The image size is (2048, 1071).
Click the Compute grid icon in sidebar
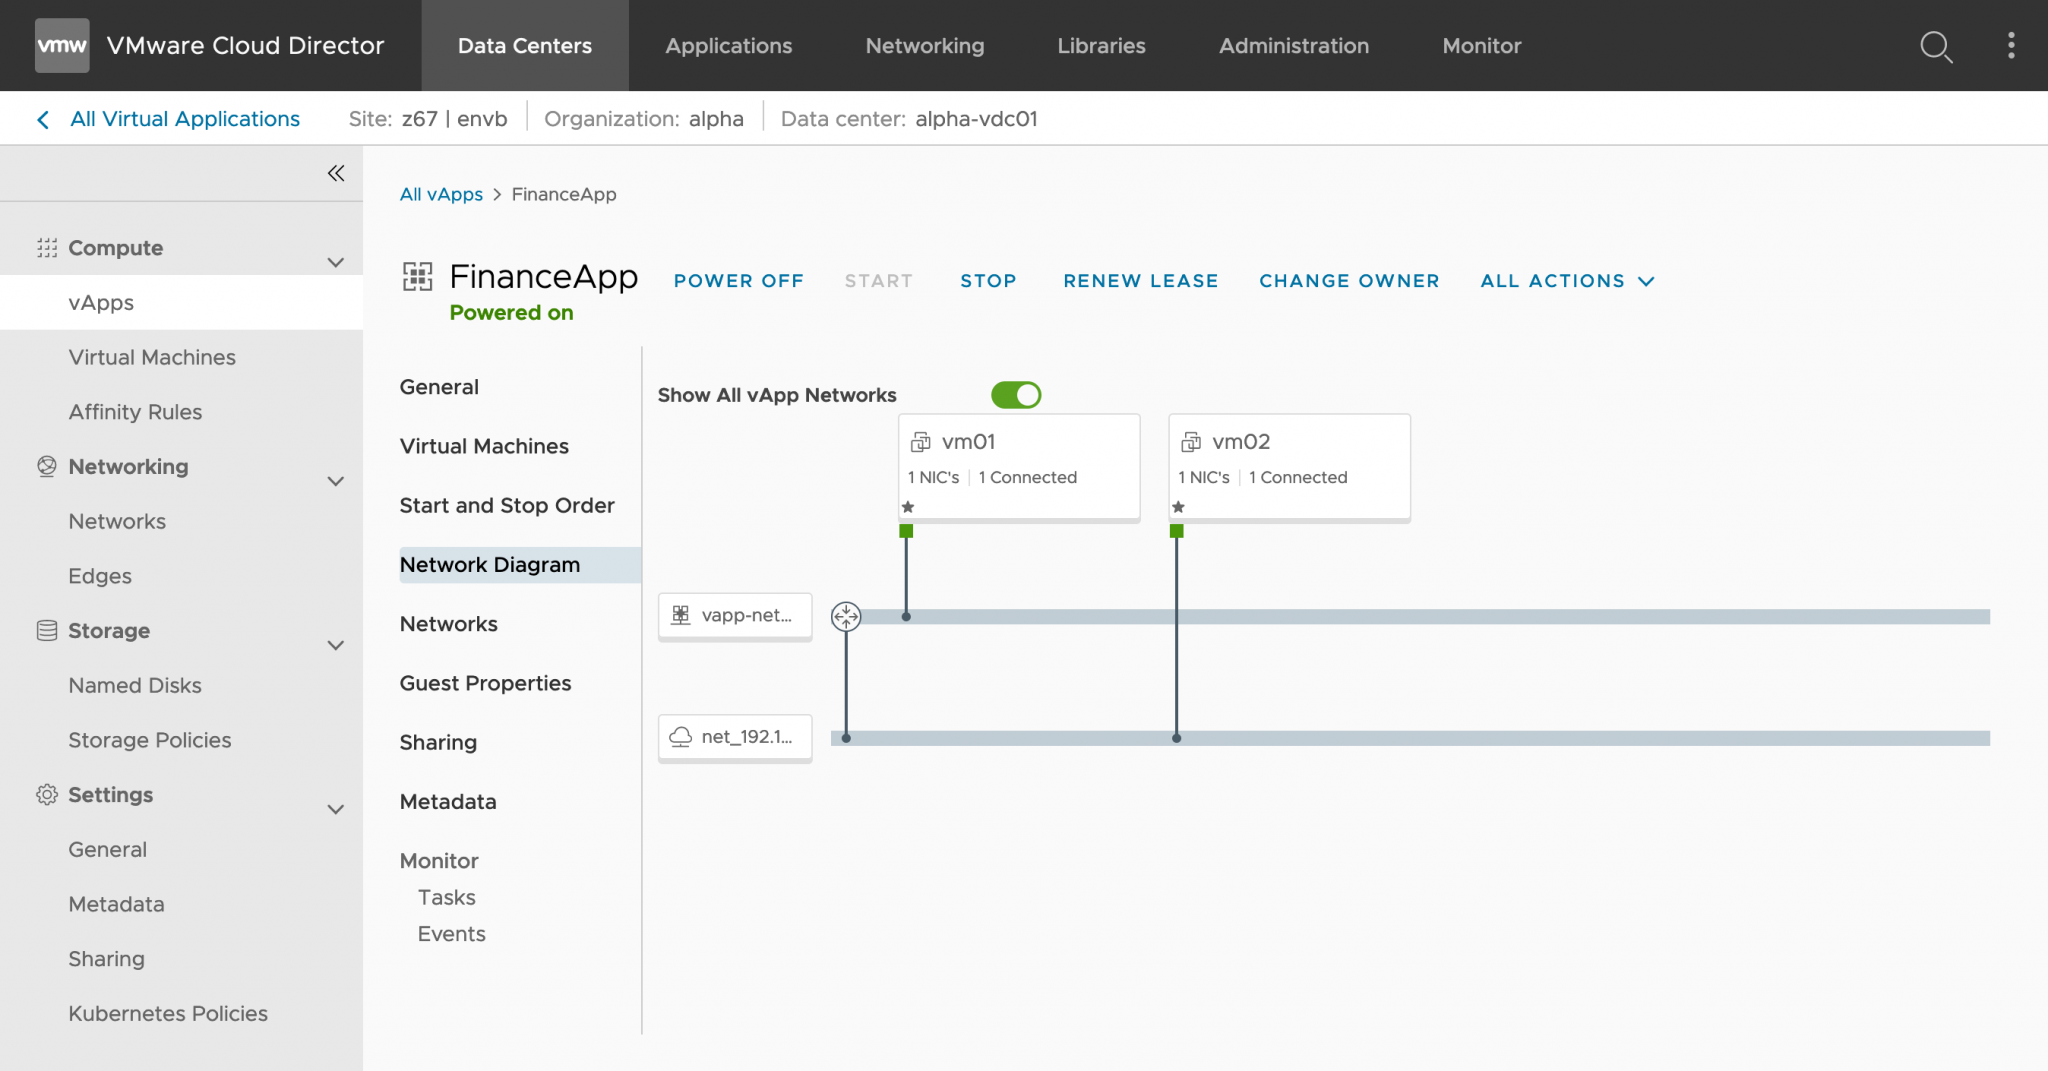tap(46, 247)
